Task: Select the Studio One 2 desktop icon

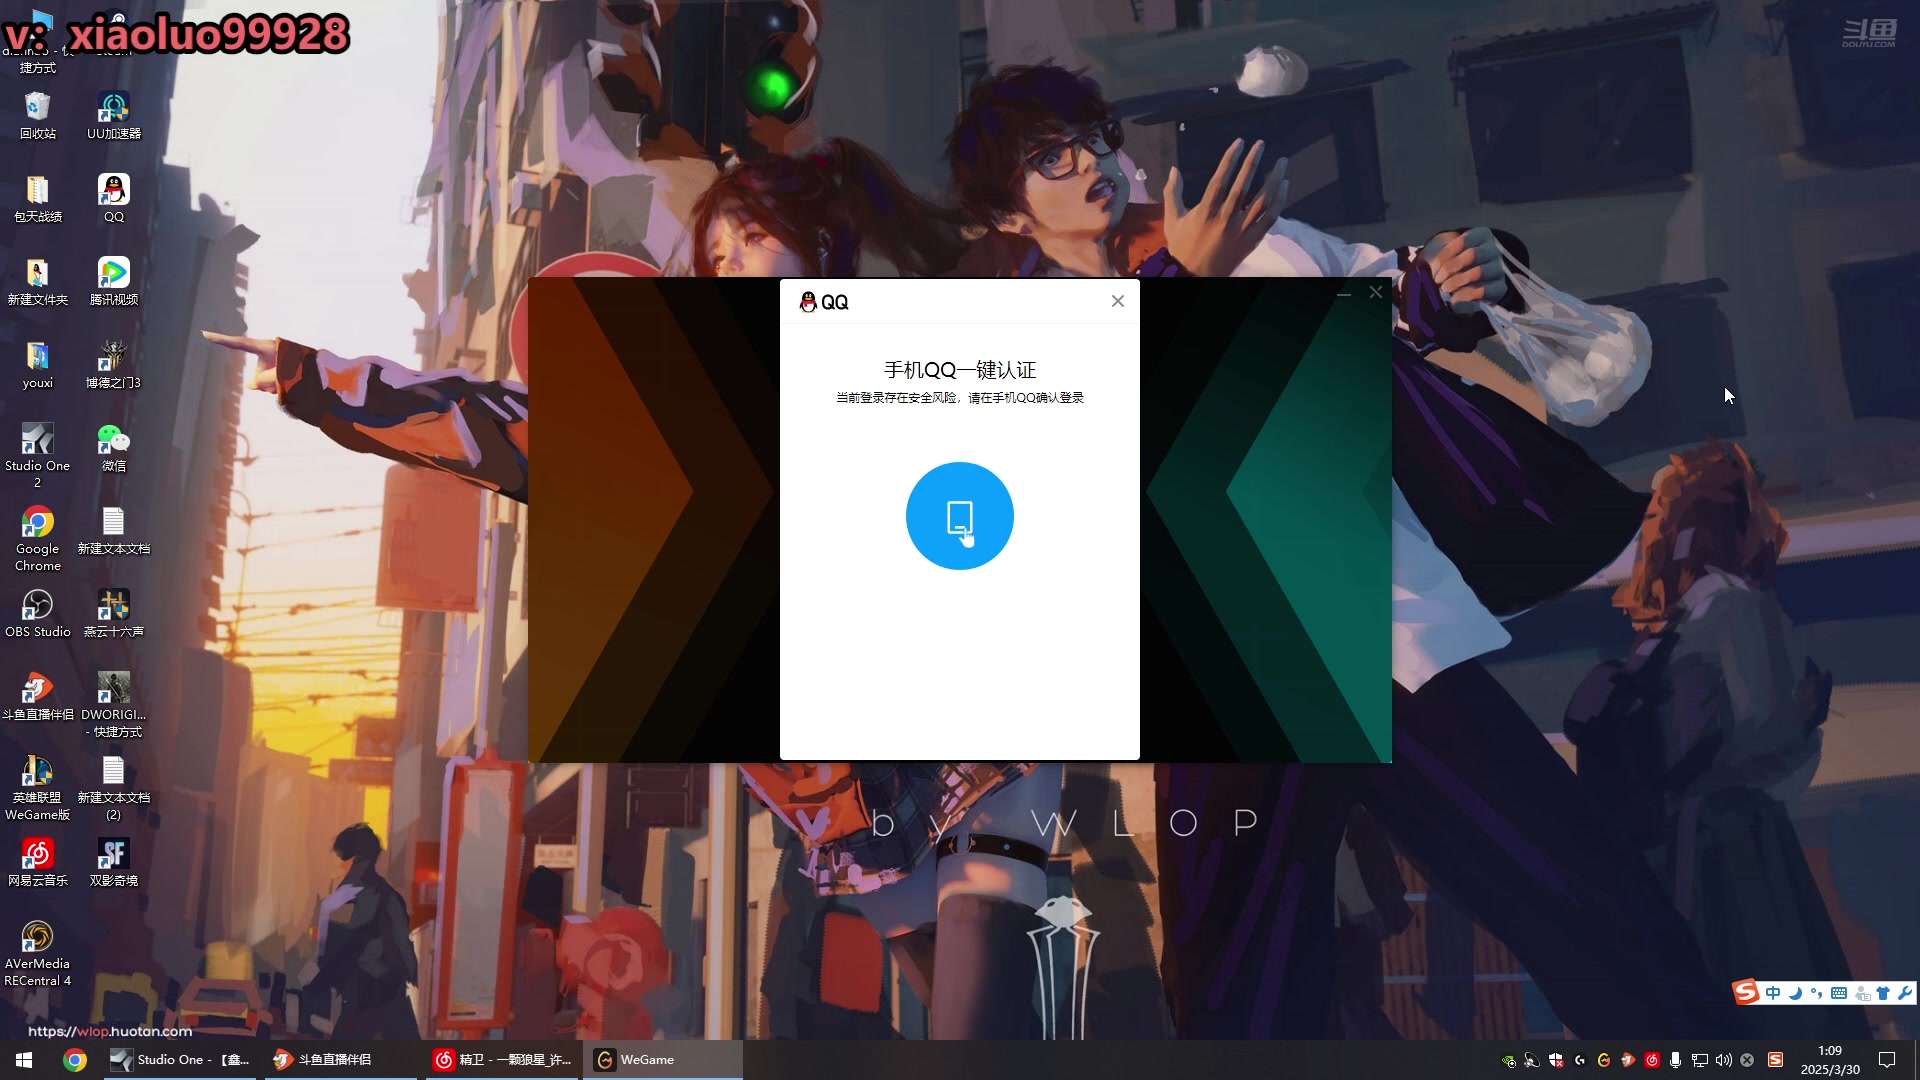Action: 38,455
